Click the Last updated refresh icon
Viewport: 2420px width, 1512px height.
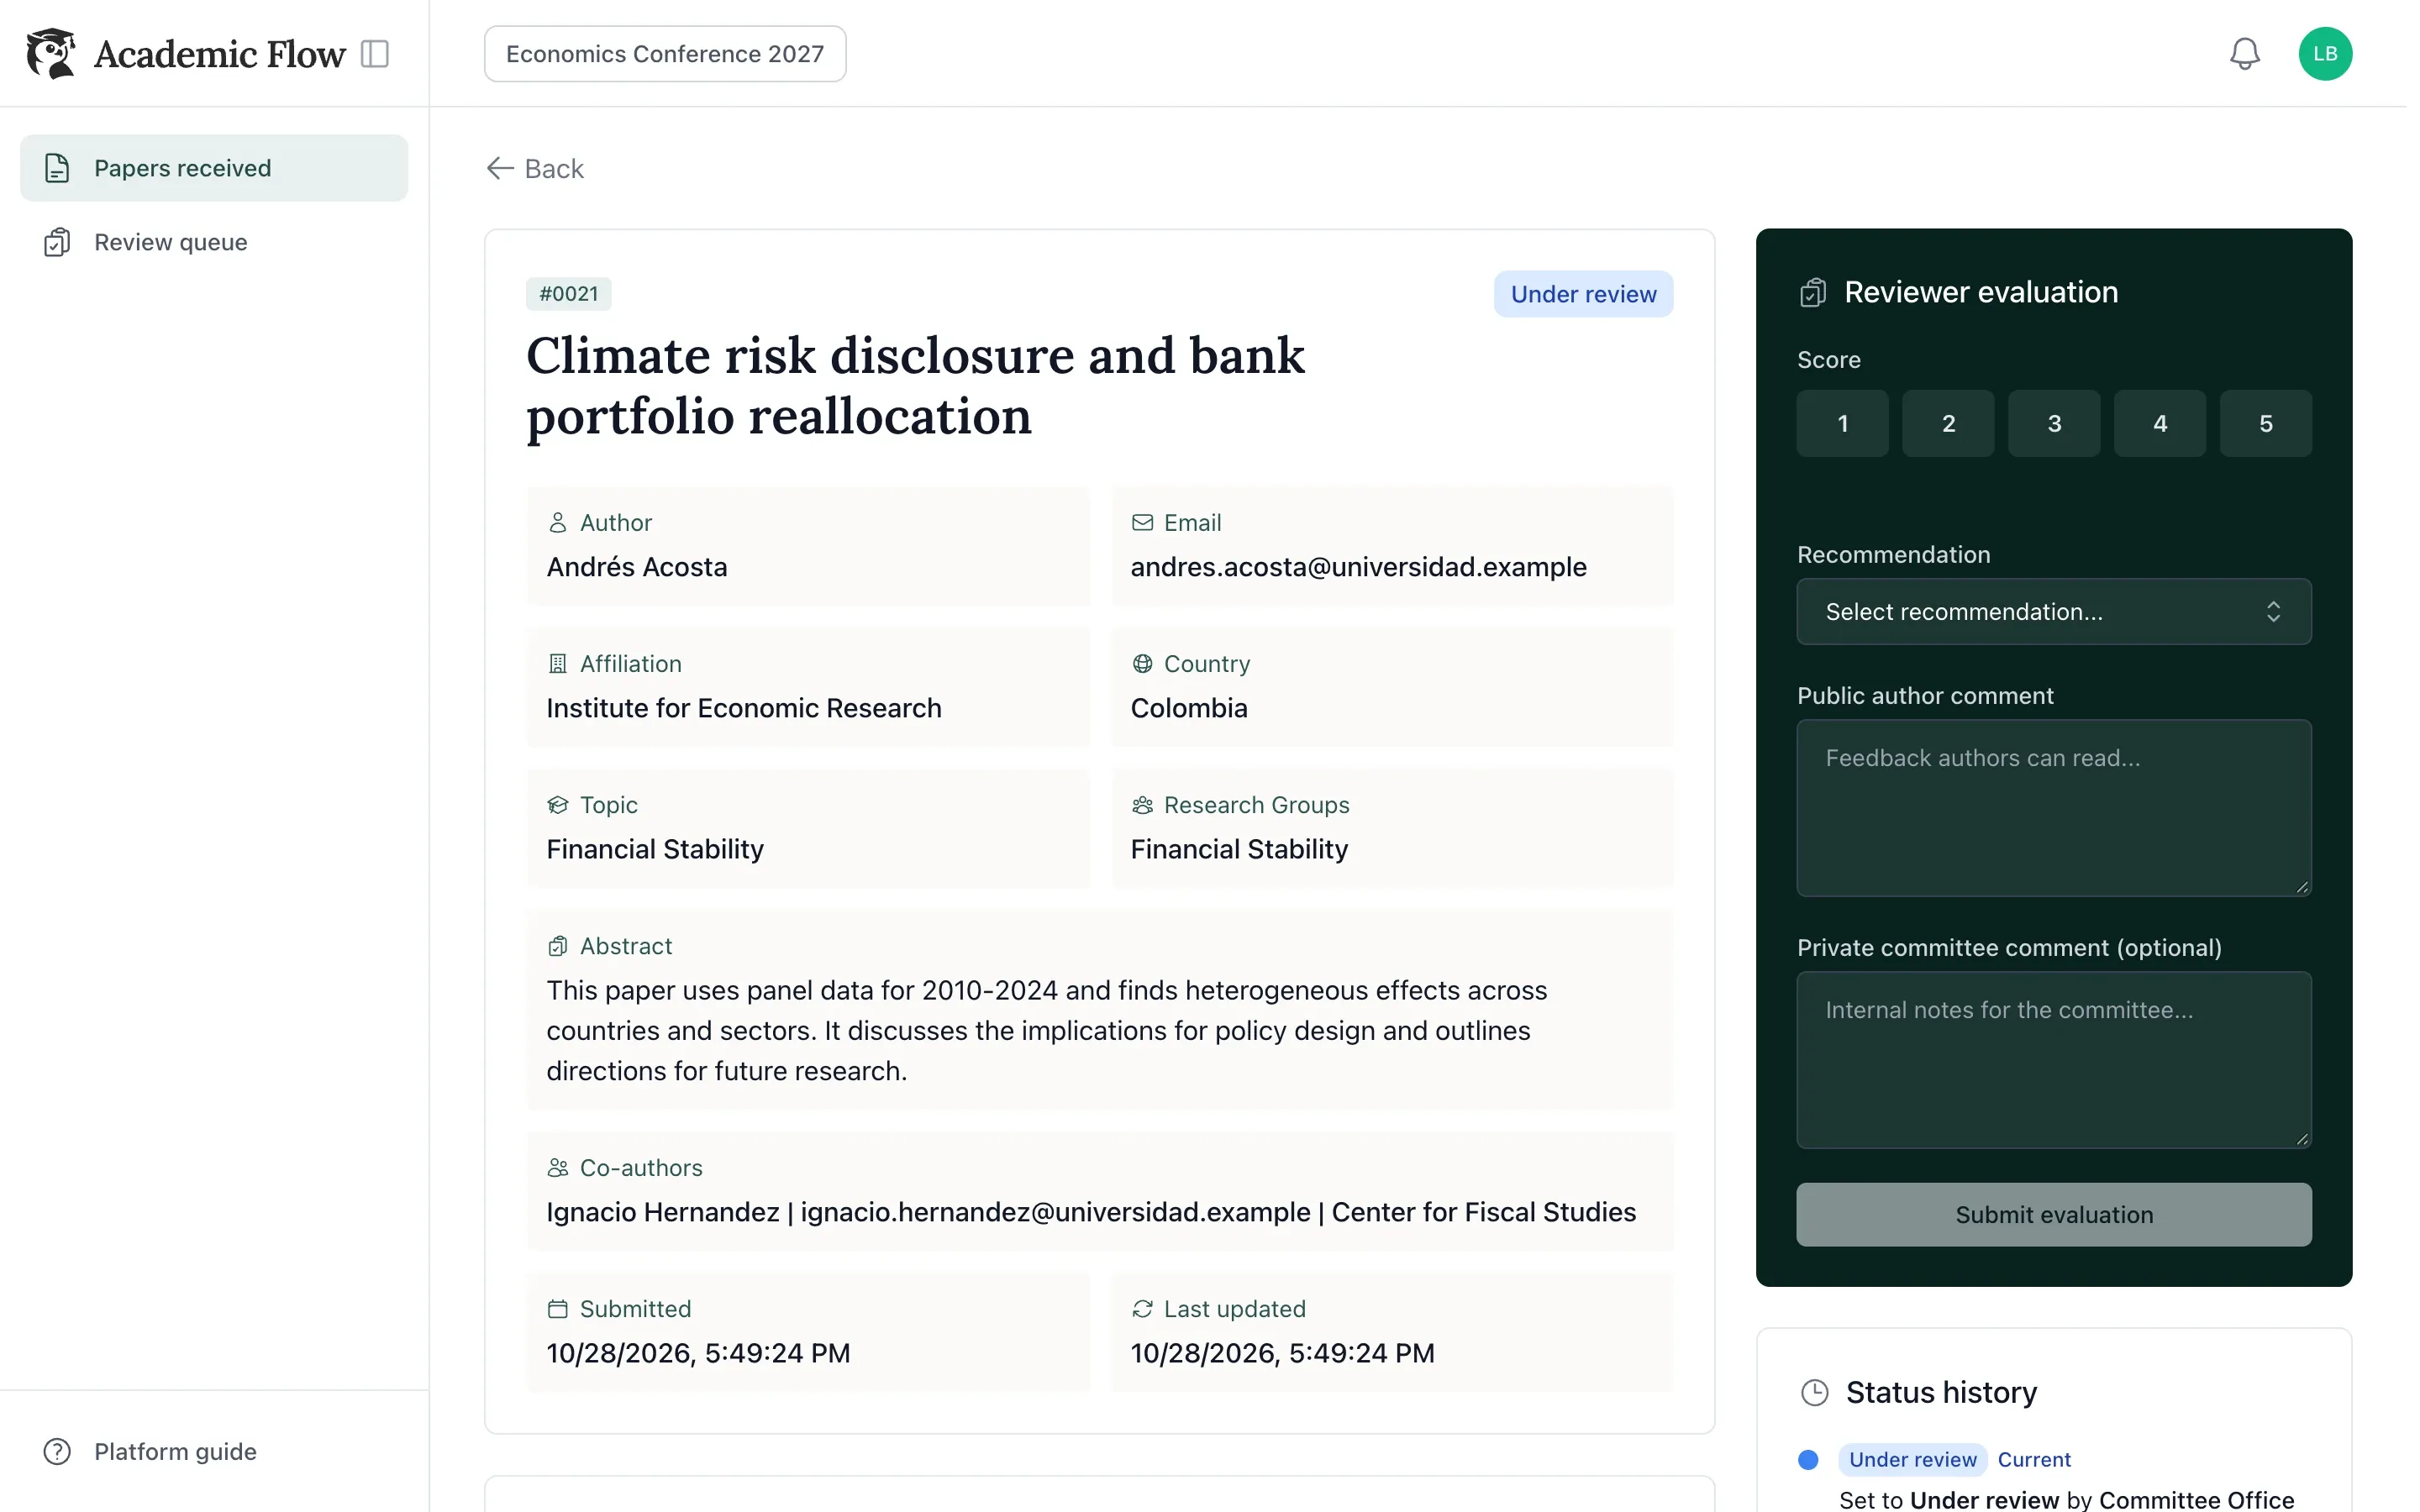click(1142, 1308)
